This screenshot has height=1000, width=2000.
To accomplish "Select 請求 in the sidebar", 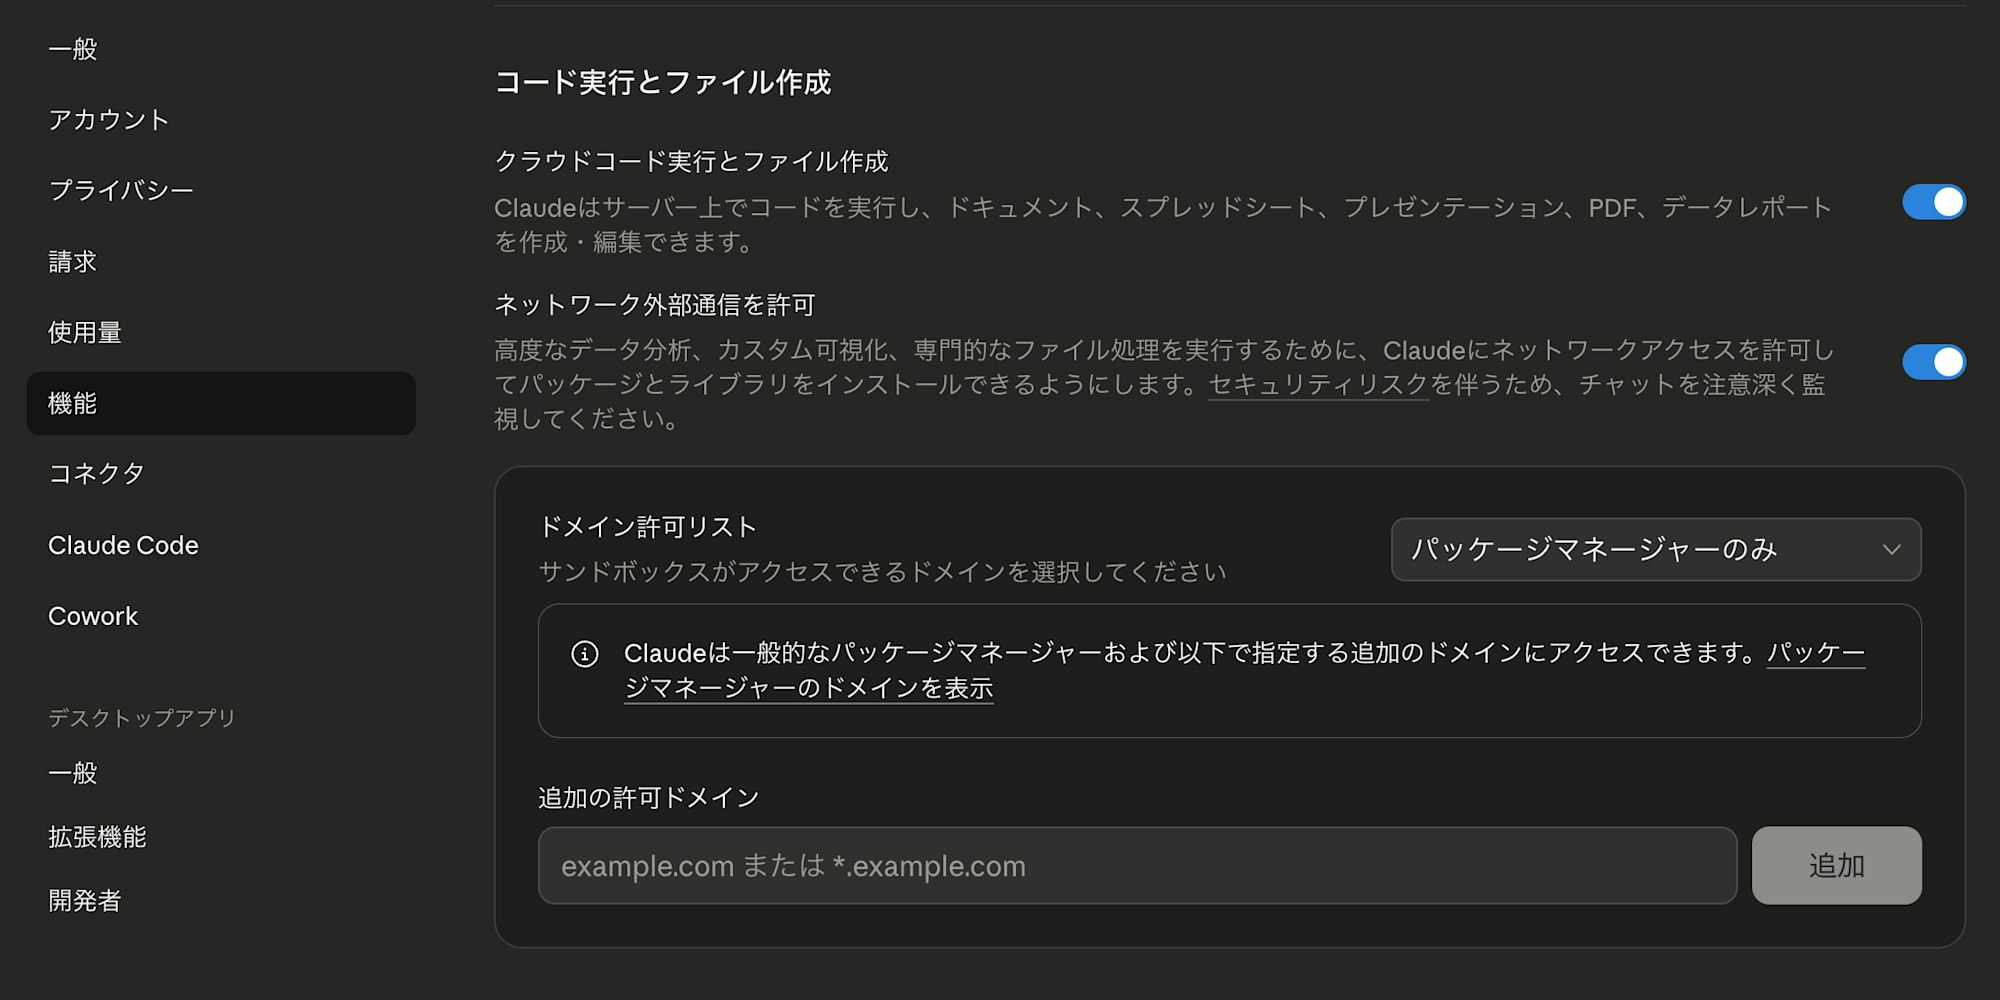I will click(73, 262).
